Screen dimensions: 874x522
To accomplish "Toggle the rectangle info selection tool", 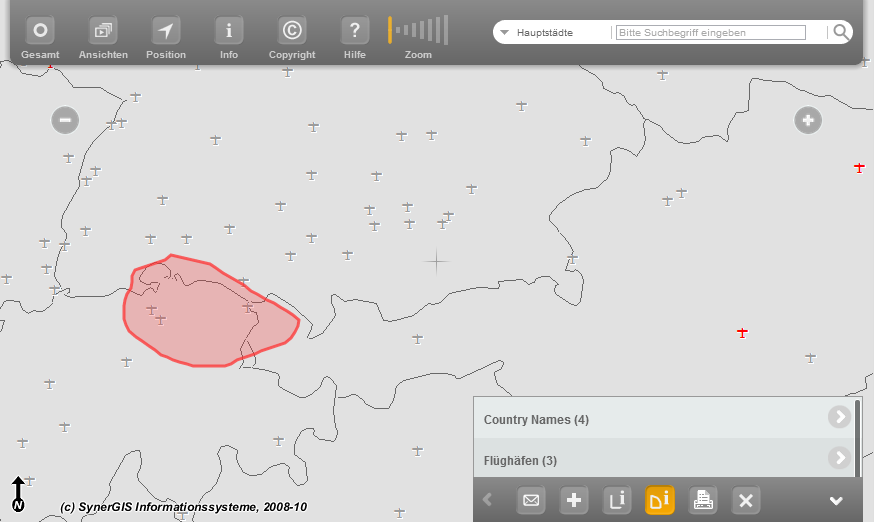I will coord(617,500).
